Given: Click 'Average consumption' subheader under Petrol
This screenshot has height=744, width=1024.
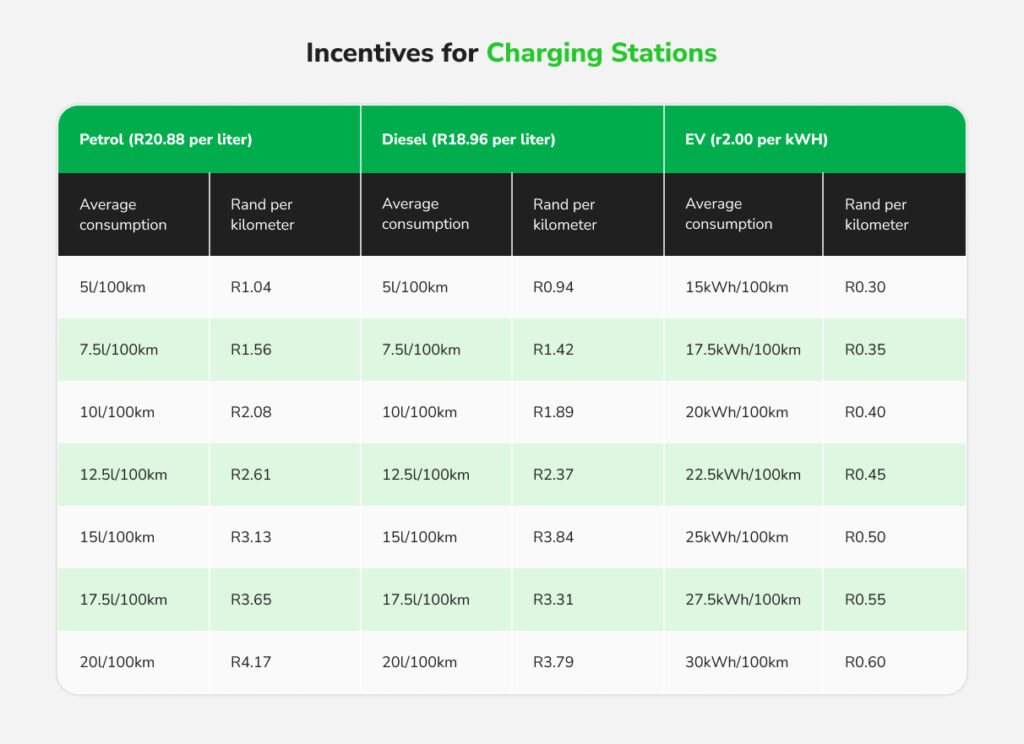Looking at the screenshot, I should (x=122, y=214).
